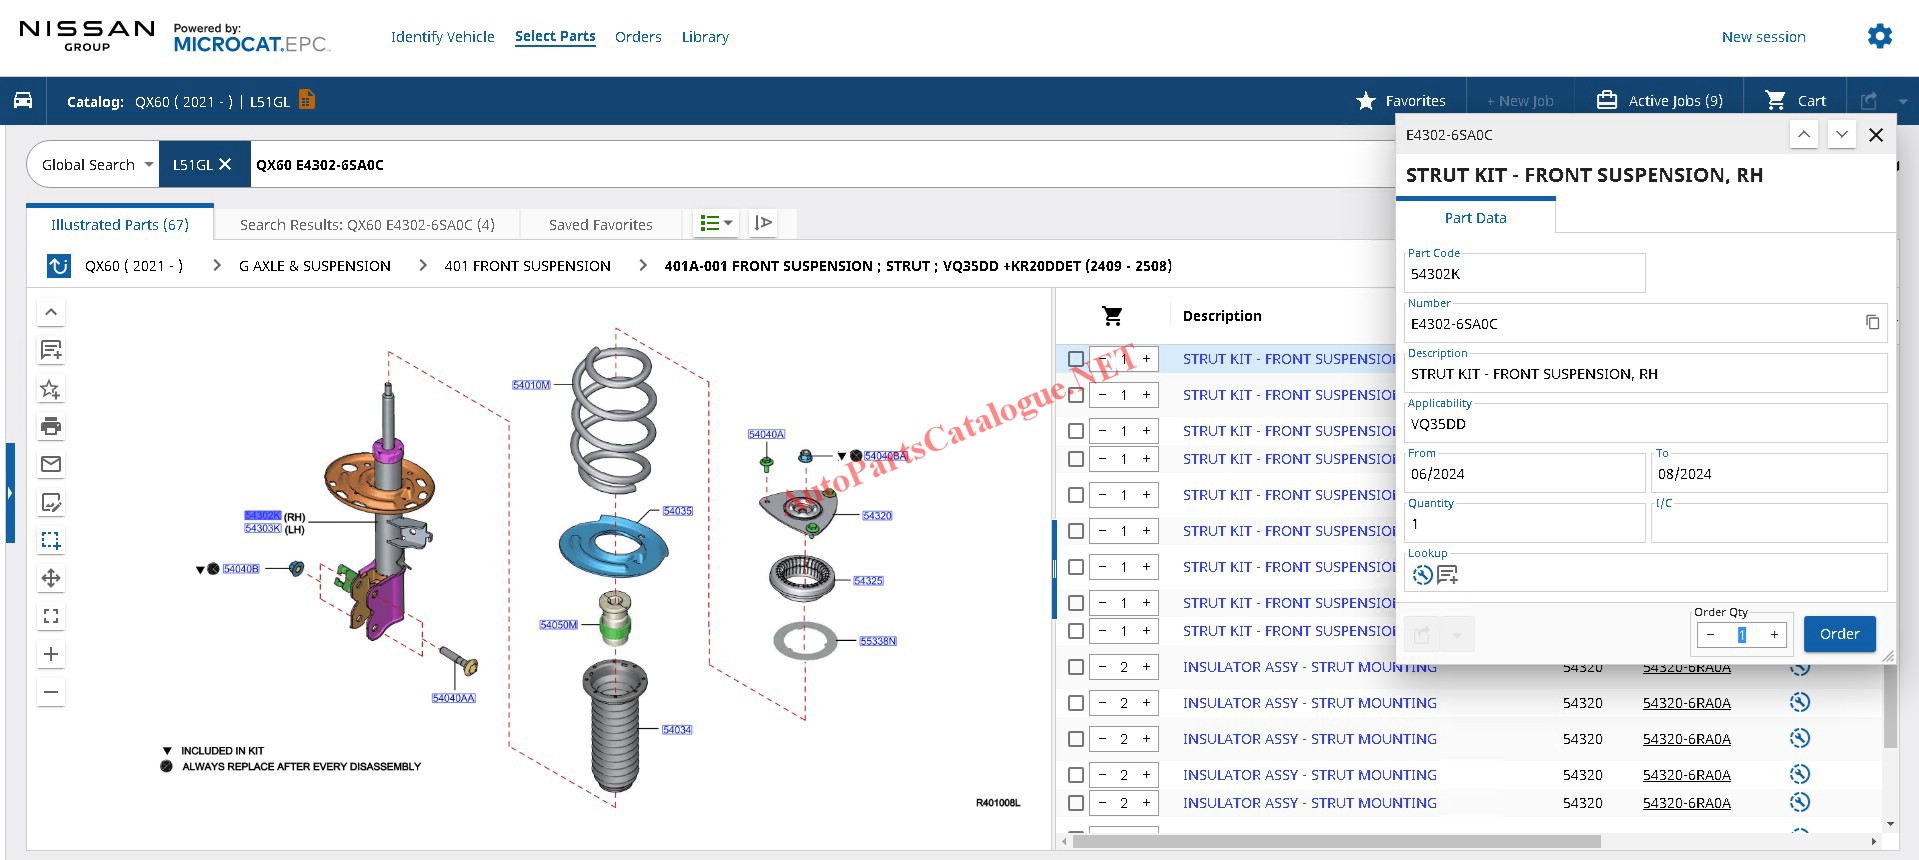Zoom out of the diagram with minus icon

(x=51, y=692)
